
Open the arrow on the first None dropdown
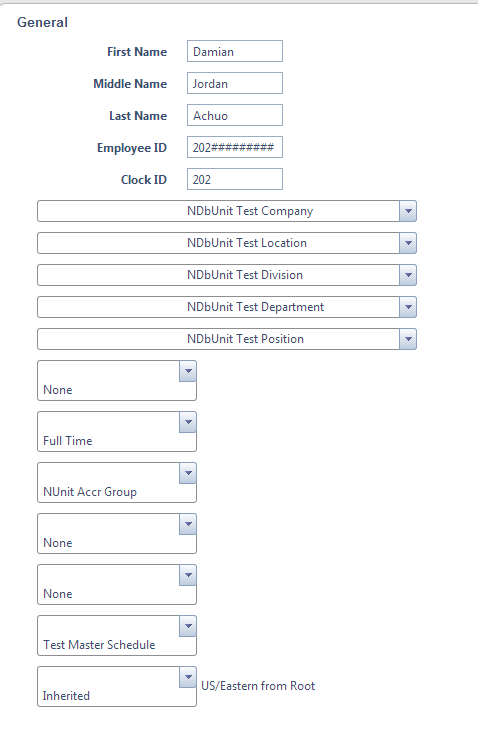[x=188, y=371]
